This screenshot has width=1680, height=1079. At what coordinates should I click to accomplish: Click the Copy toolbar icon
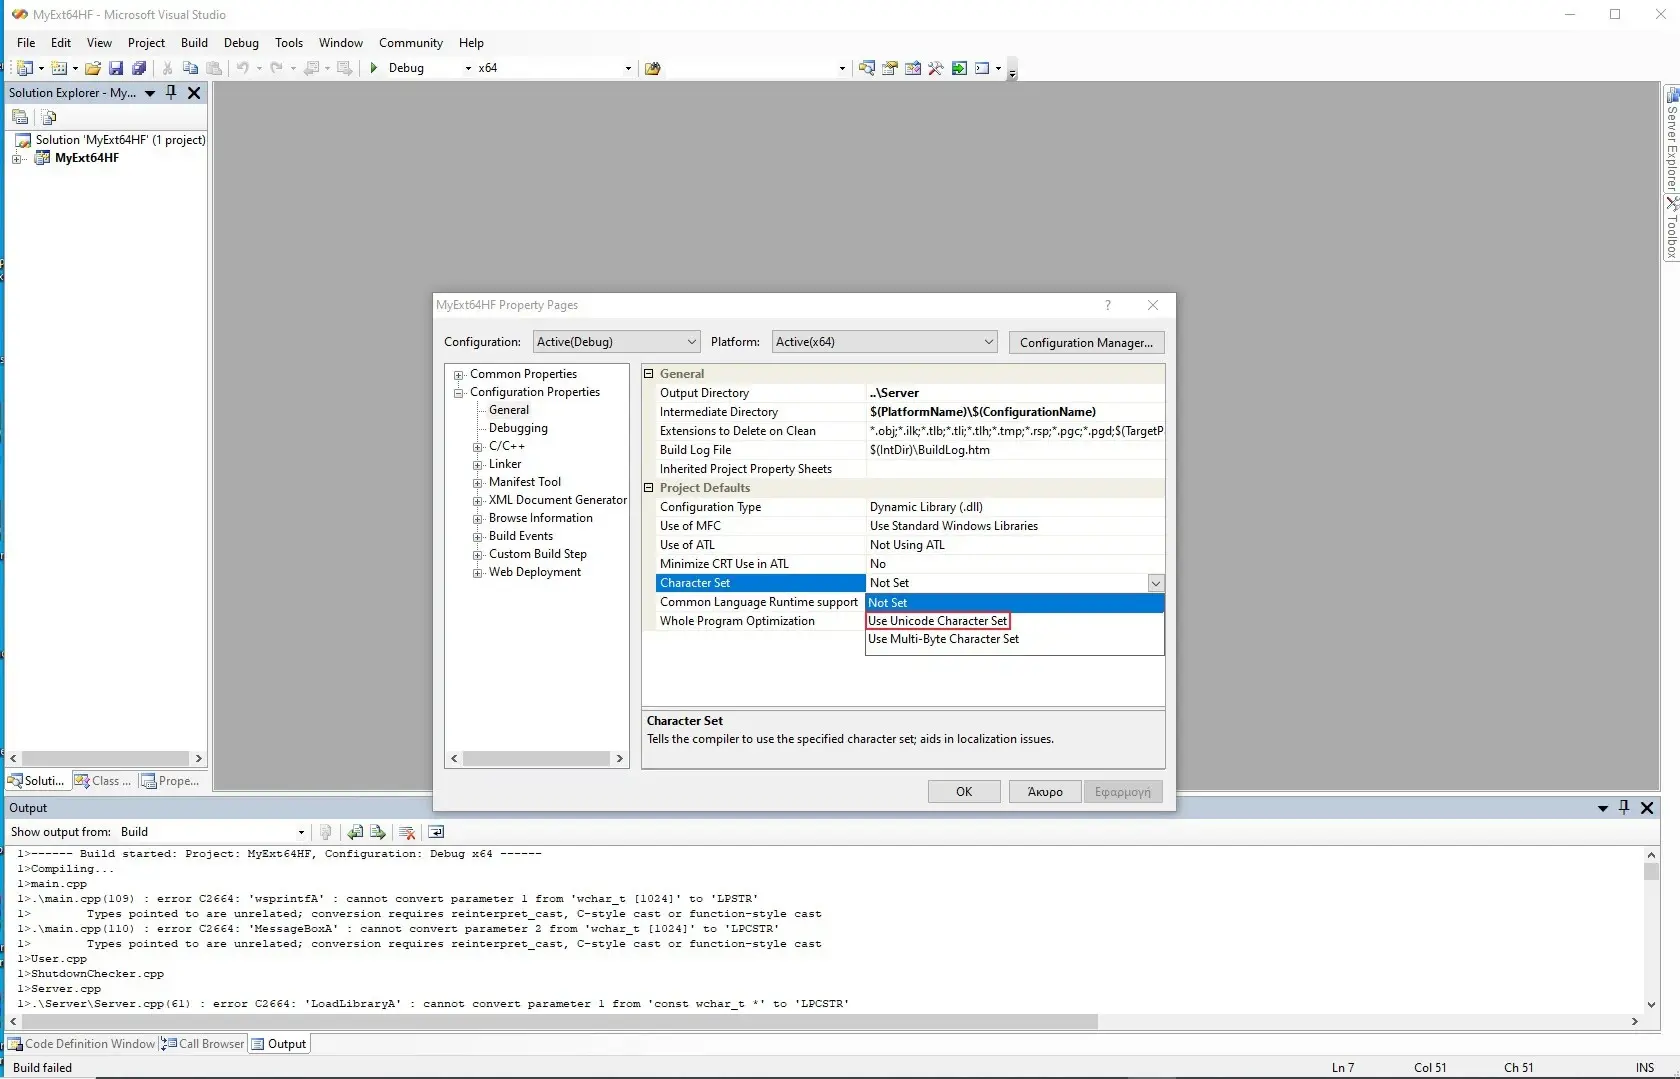point(190,68)
